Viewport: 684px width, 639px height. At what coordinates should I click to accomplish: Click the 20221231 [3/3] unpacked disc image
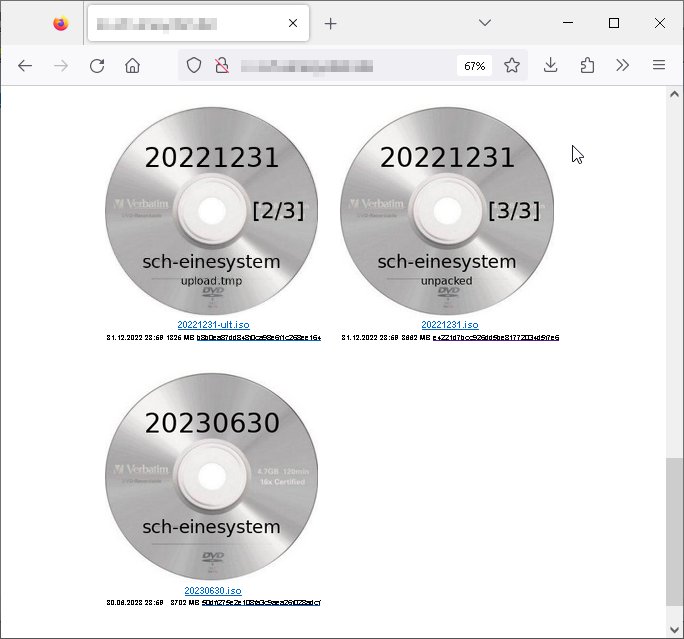(447, 212)
